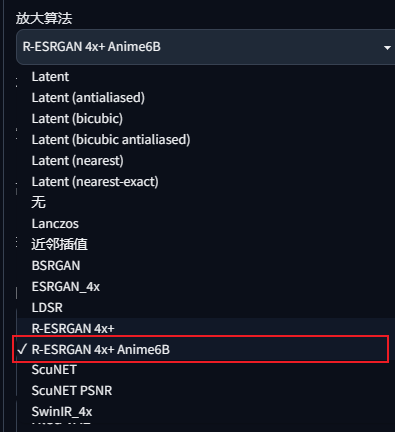Select Latent (bicubic) upscaler
The height and width of the screenshot is (432, 395).
coord(206,119)
